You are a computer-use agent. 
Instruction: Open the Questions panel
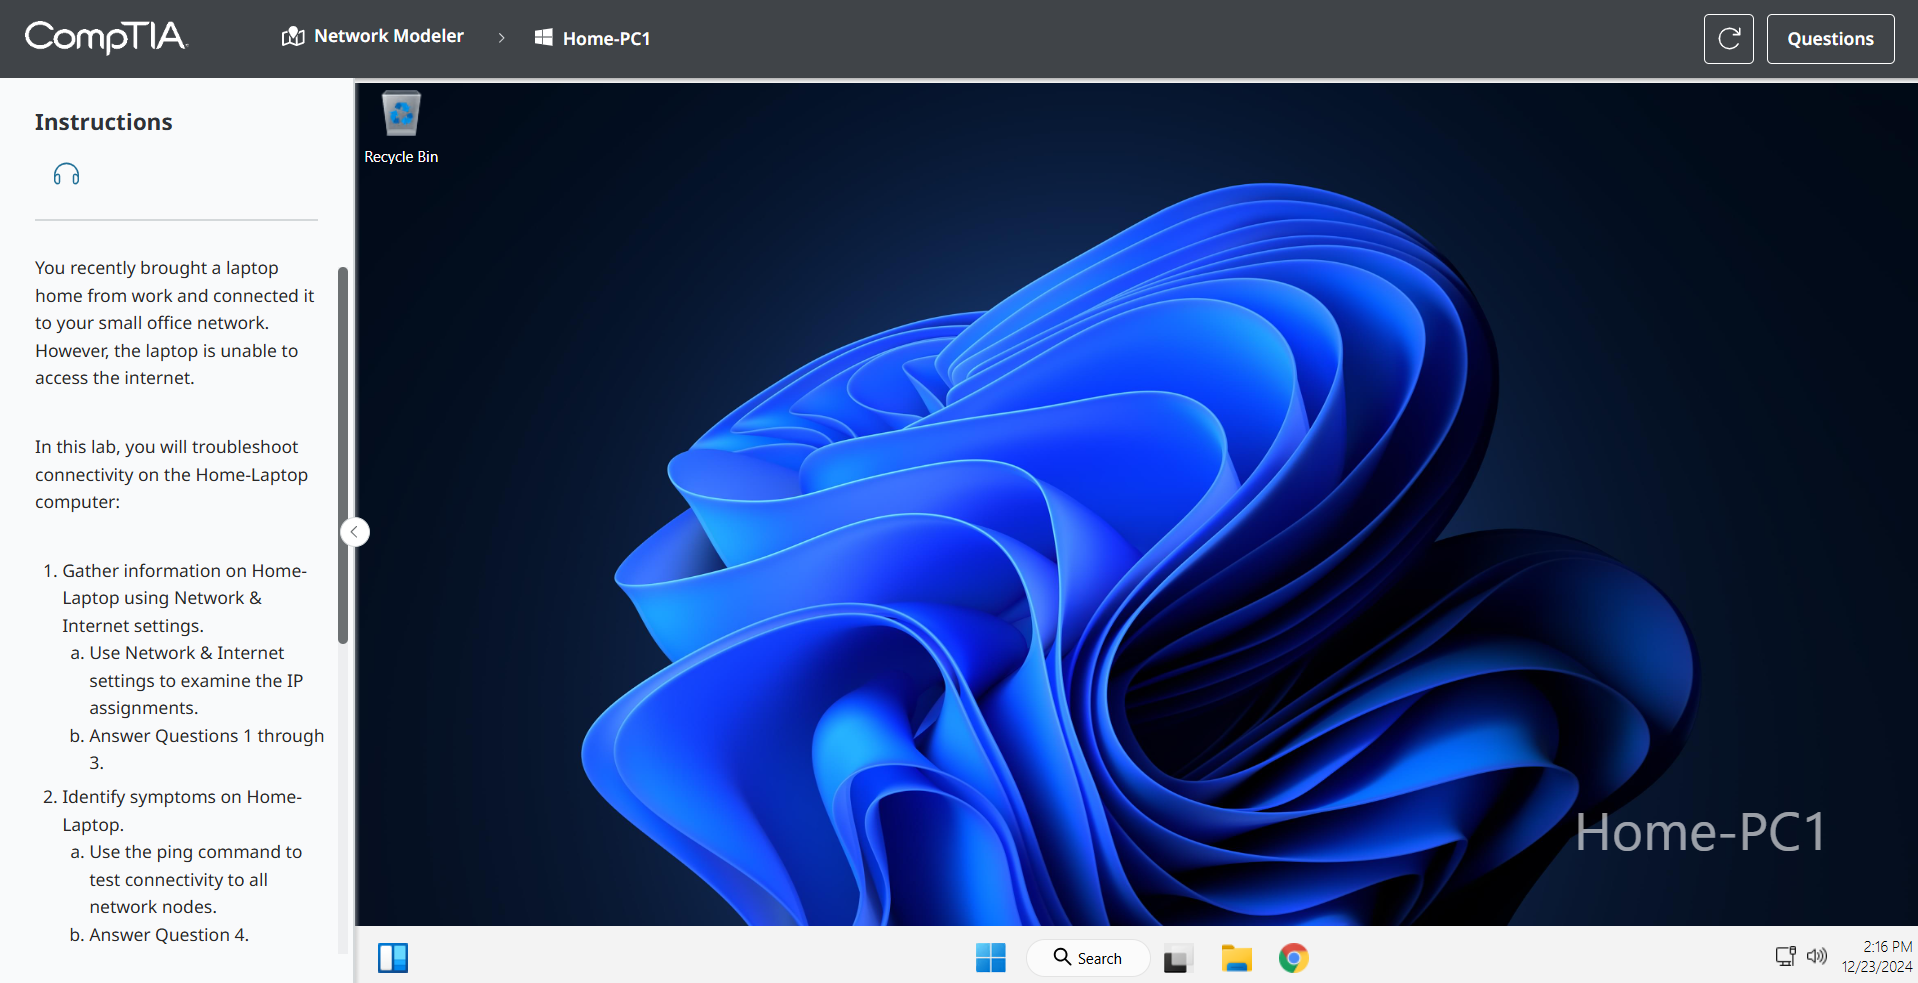click(1830, 39)
